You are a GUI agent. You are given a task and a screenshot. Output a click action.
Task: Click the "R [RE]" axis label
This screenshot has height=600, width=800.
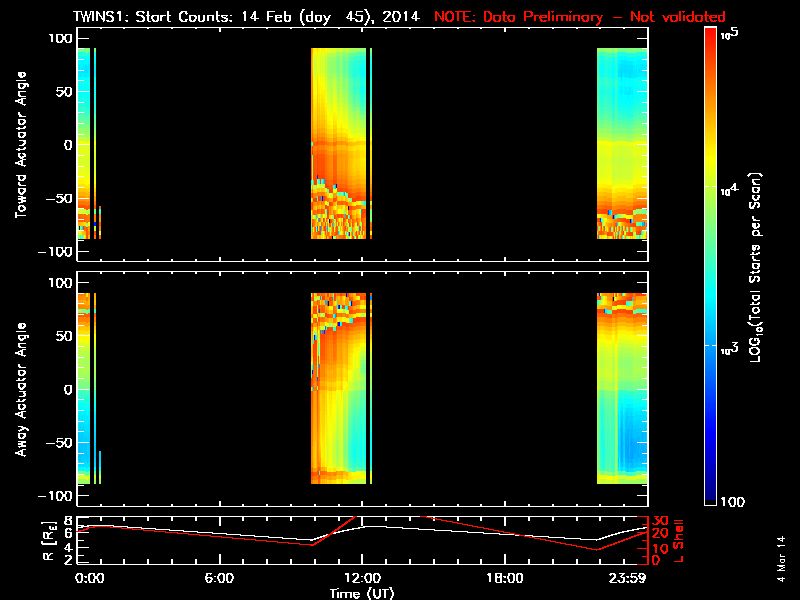tap(47, 541)
